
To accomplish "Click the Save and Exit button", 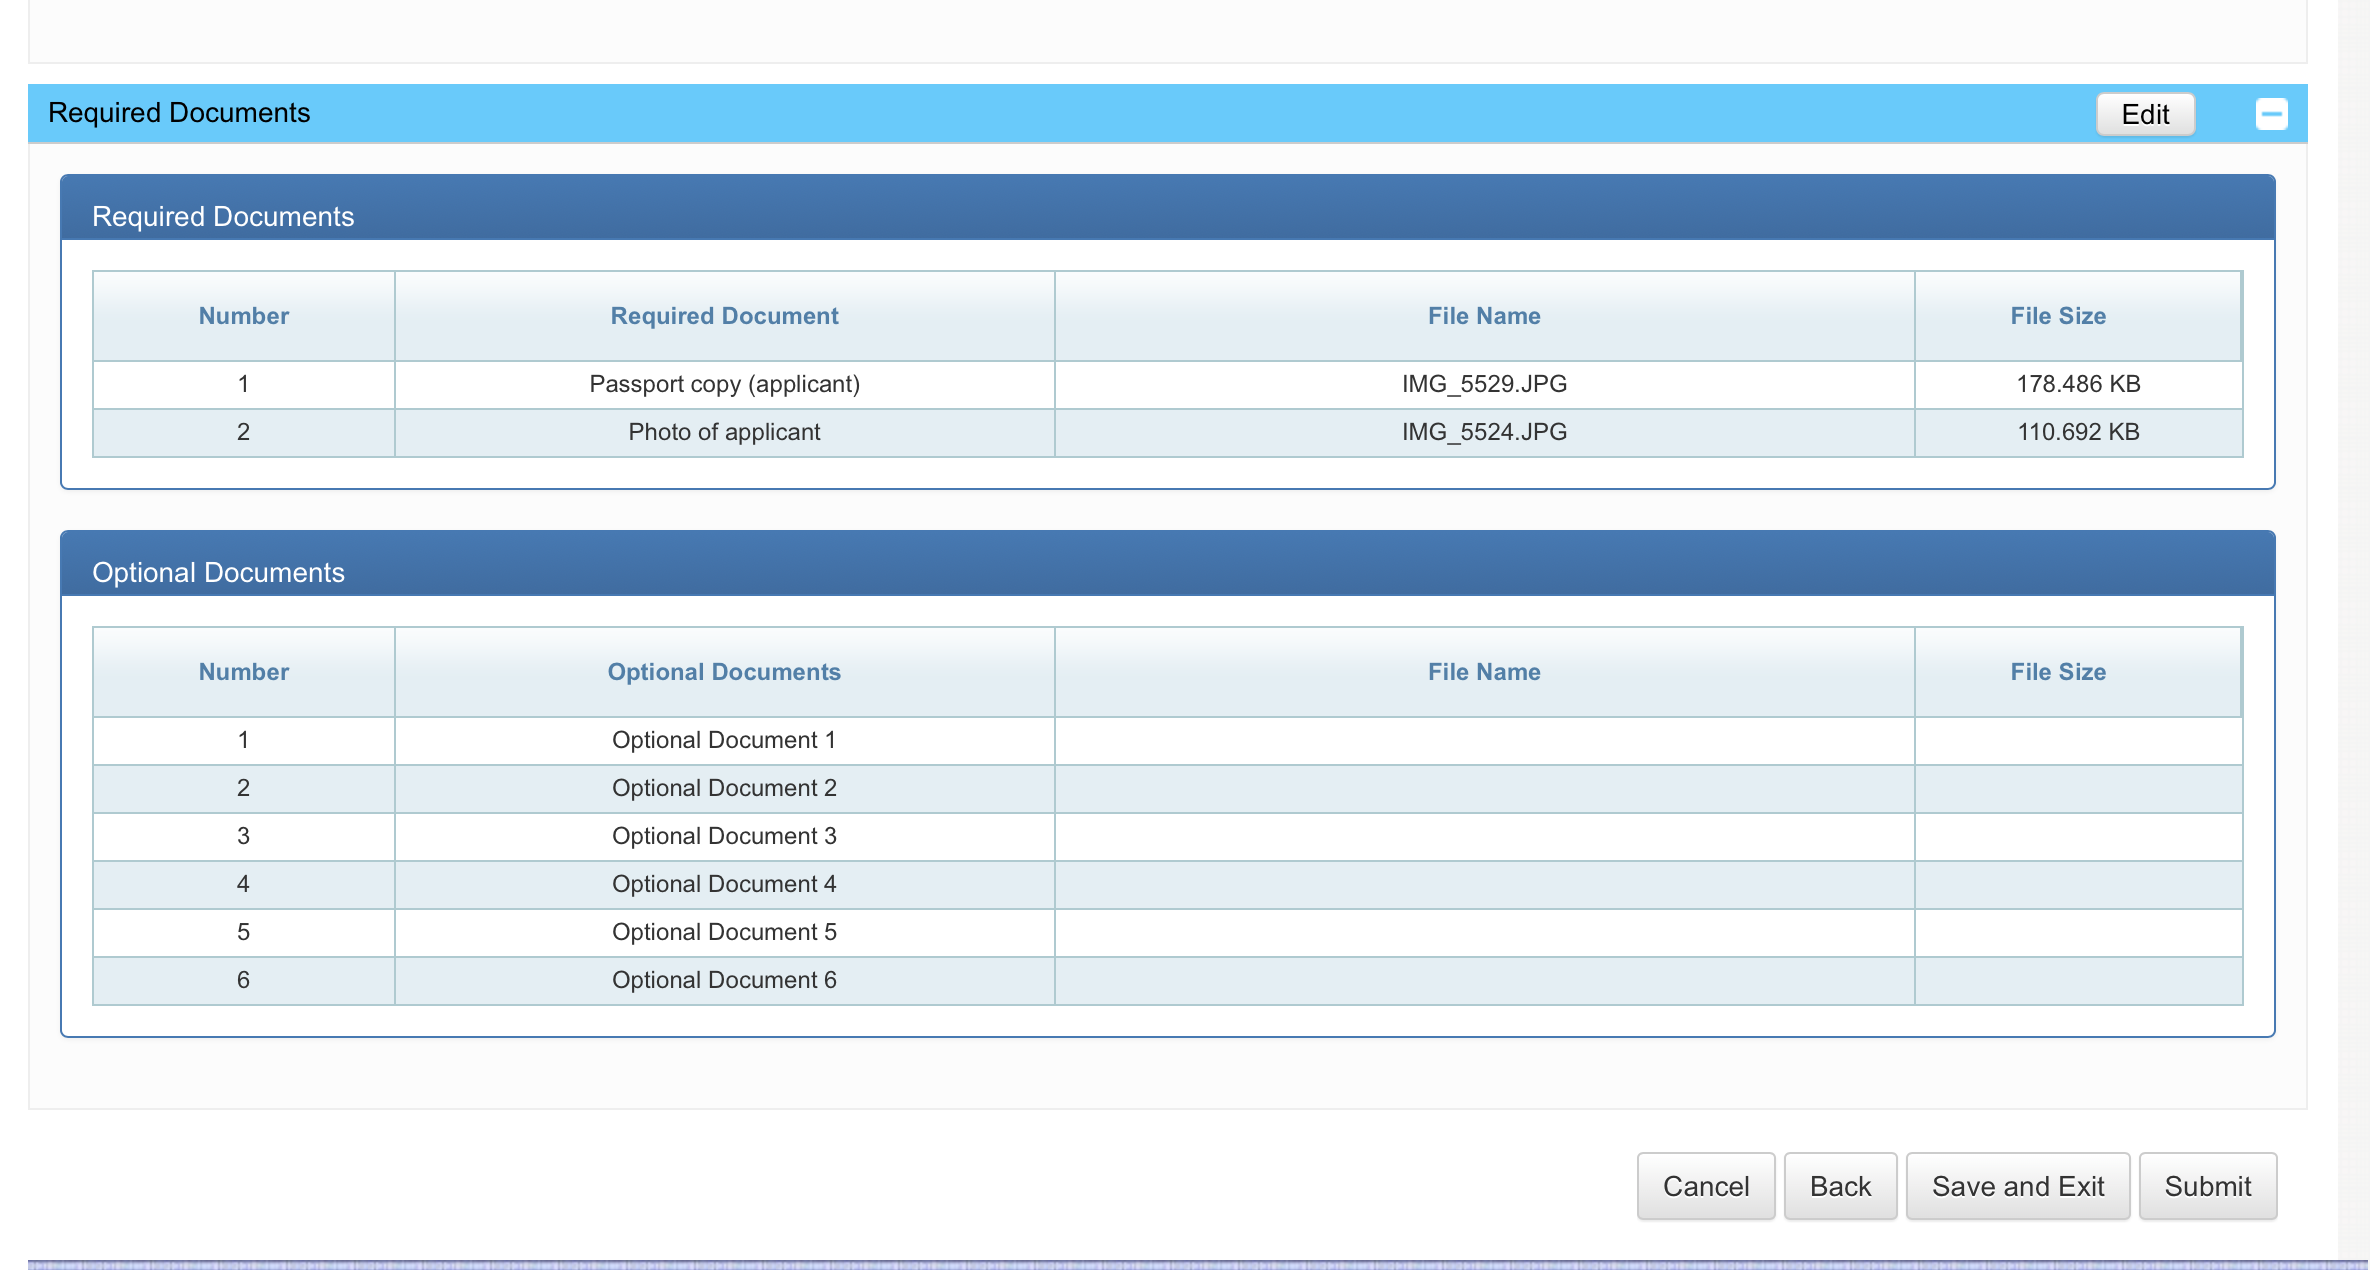I will pyautogui.click(x=2017, y=1186).
